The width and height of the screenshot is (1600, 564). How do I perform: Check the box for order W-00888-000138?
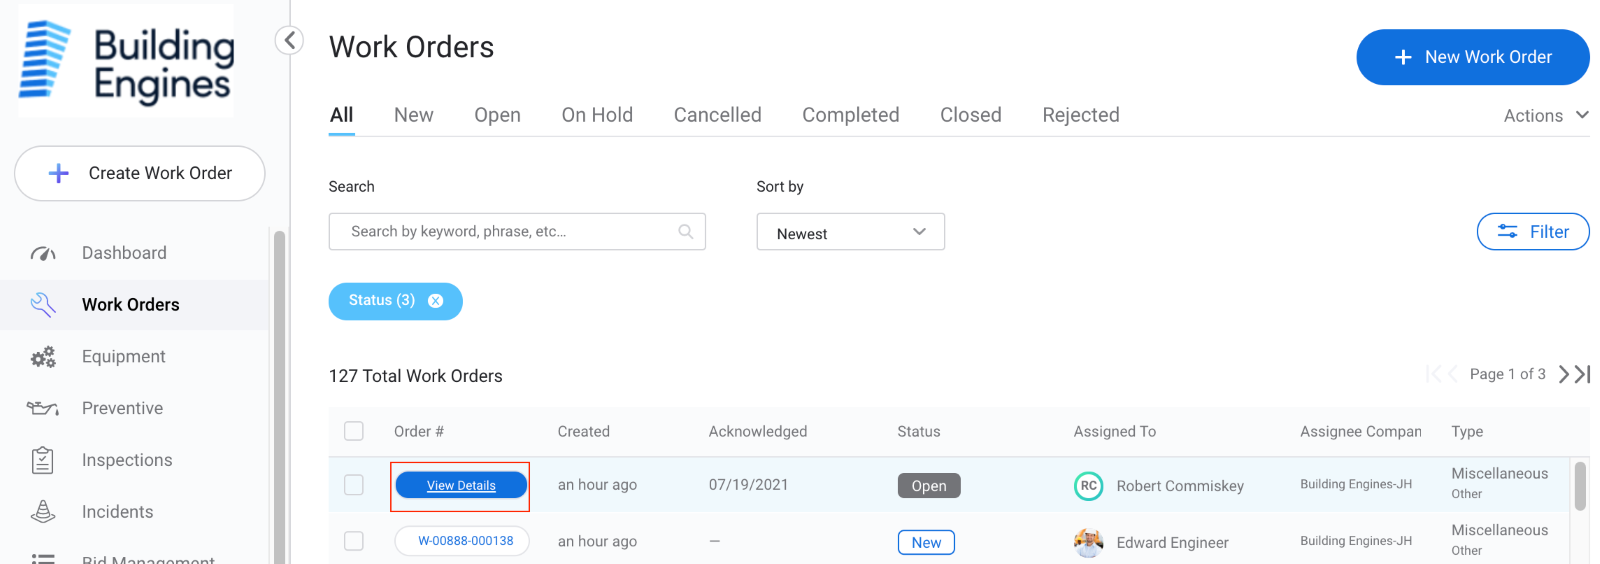pyautogui.click(x=354, y=541)
